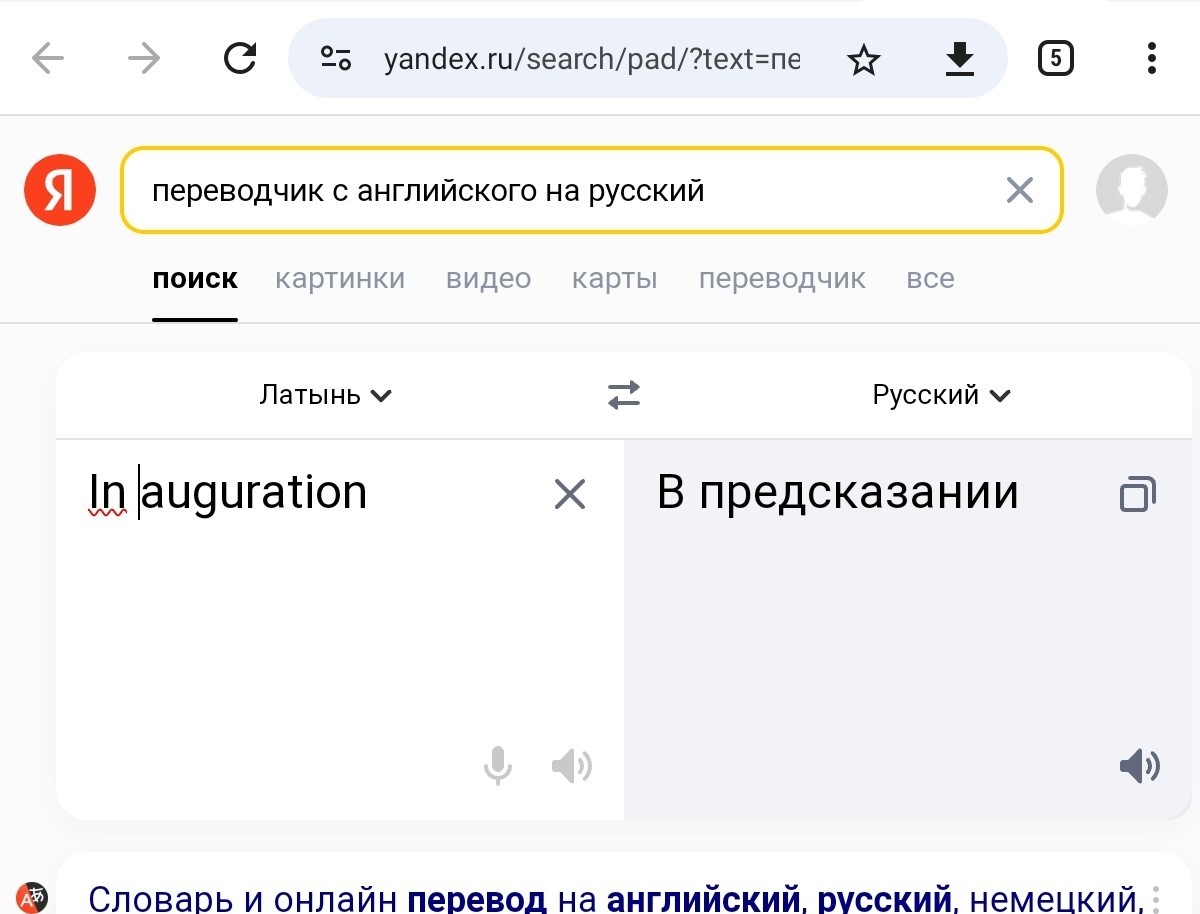Open the tab switcher showing 5 tabs
Image resolution: width=1200 pixels, height=914 pixels.
1056,59
